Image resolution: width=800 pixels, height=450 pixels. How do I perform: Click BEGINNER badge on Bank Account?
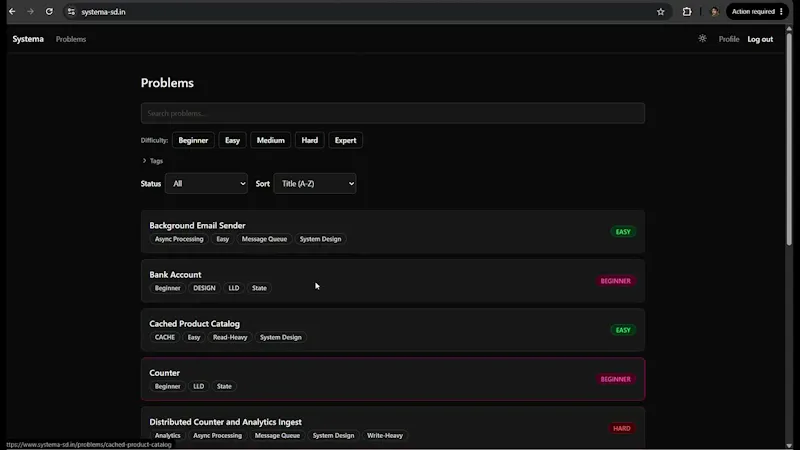[x=616, y=281]
